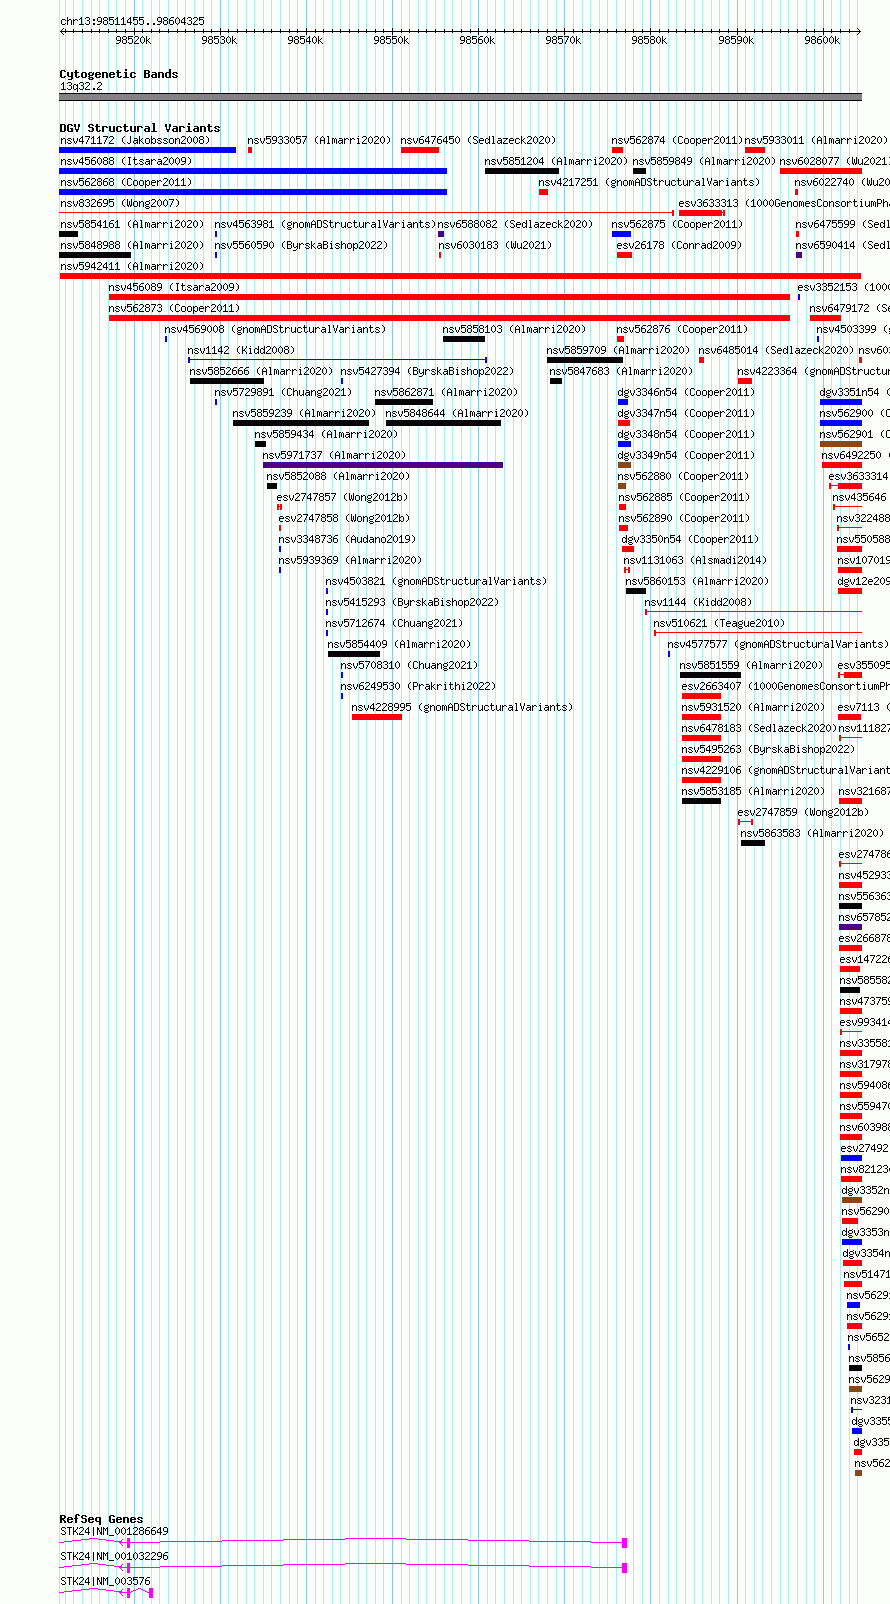Select nsv456088 (Itsara2009) variant label
This screenshot has height=1604, width=890.
pos(125,161)
